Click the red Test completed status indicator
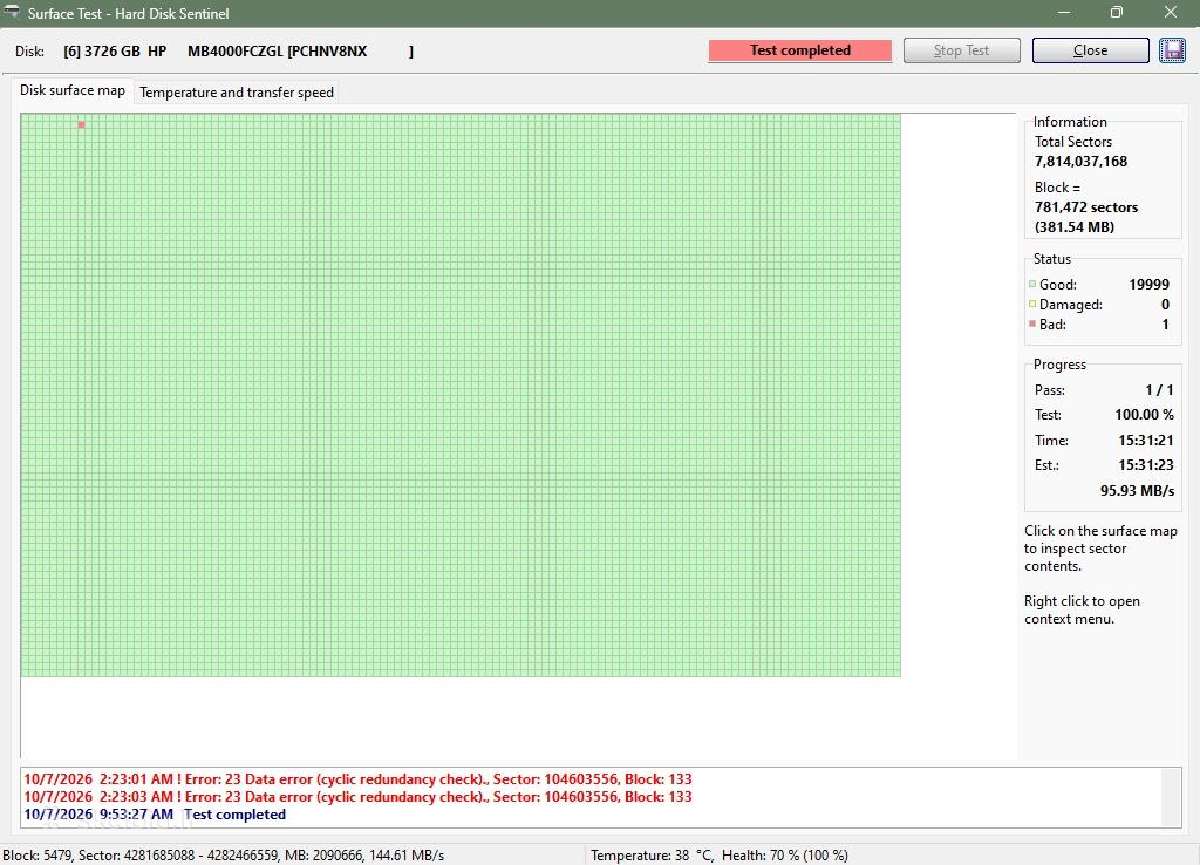Image resolution: width=1200 pixels, height=865 pixels. click(x=800, y=51)
